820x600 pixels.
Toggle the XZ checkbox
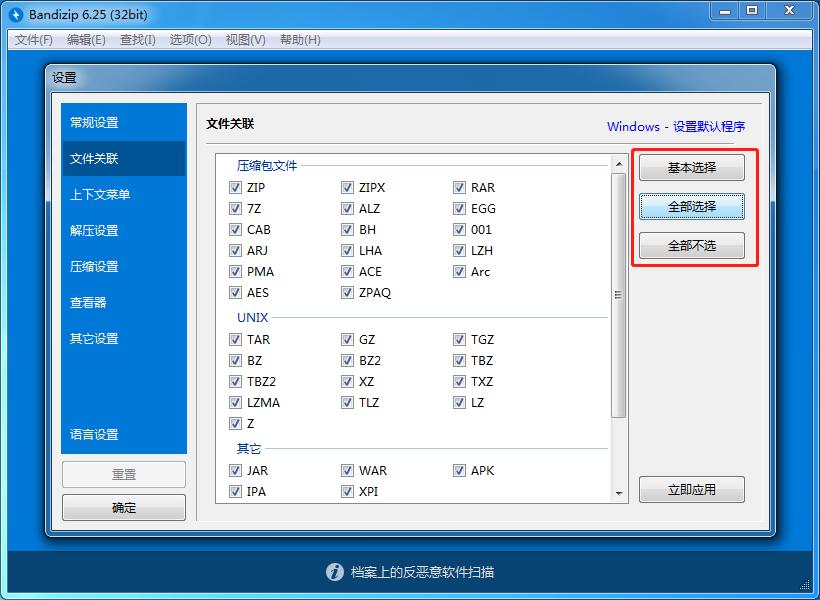tap(347, 381)
